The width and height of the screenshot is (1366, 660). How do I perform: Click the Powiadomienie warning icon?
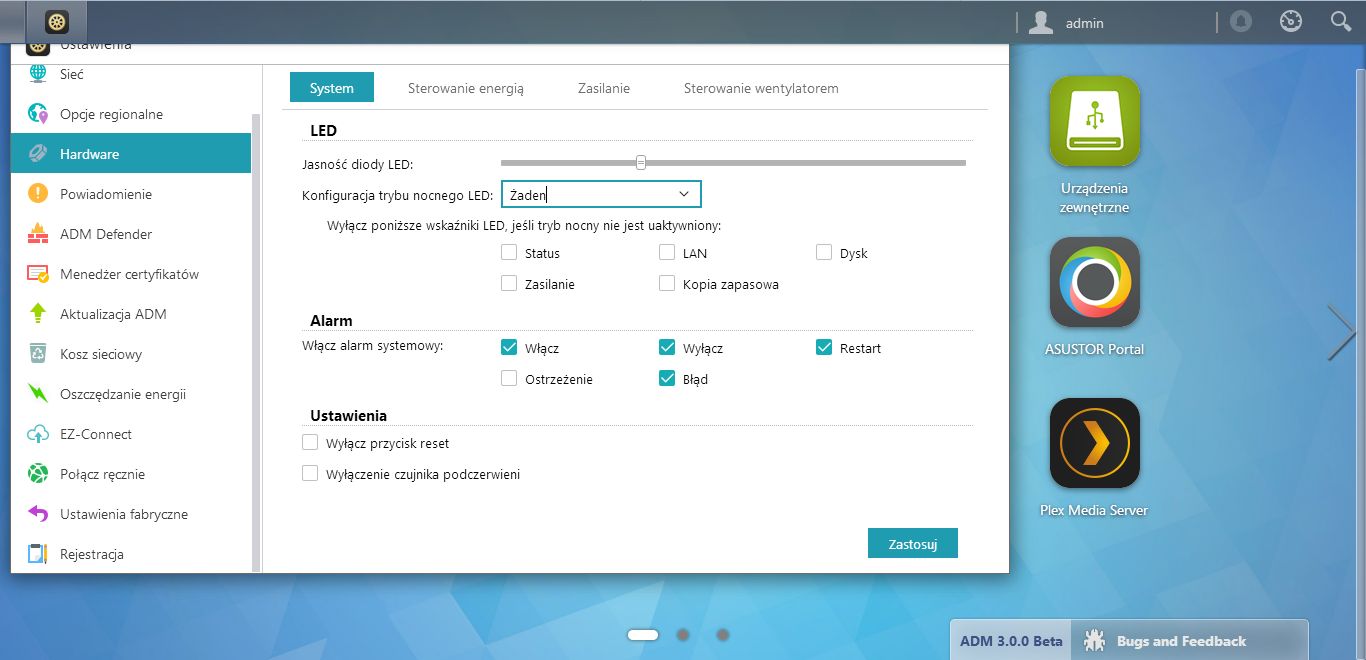pos(38,194)
